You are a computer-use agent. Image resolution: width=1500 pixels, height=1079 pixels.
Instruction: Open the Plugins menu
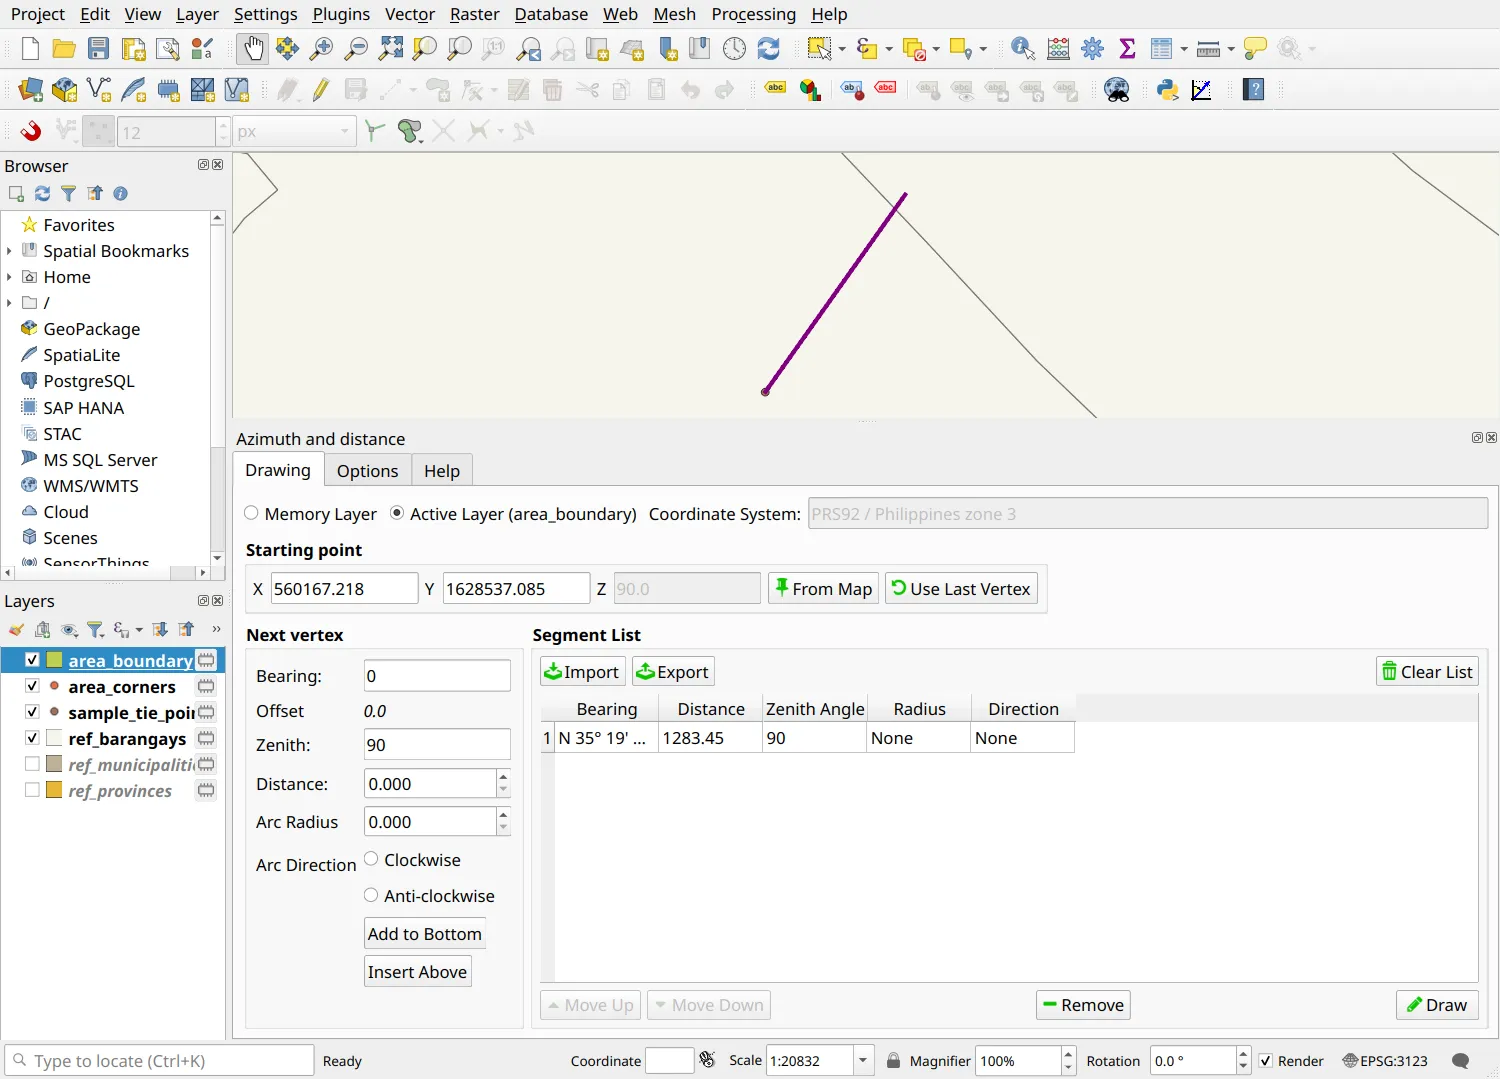point(341,14)
